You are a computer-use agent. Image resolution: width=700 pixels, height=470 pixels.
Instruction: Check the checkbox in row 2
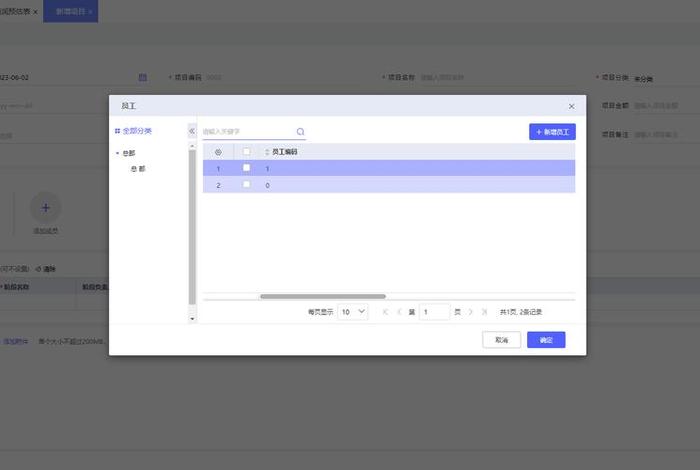[246, 184]
